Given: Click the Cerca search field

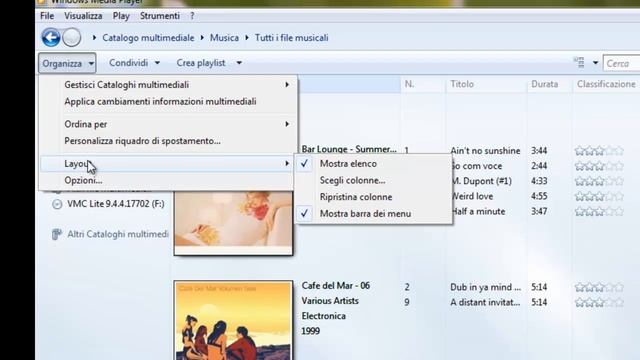Looking at the screenshot, I should tap(622, 63).
